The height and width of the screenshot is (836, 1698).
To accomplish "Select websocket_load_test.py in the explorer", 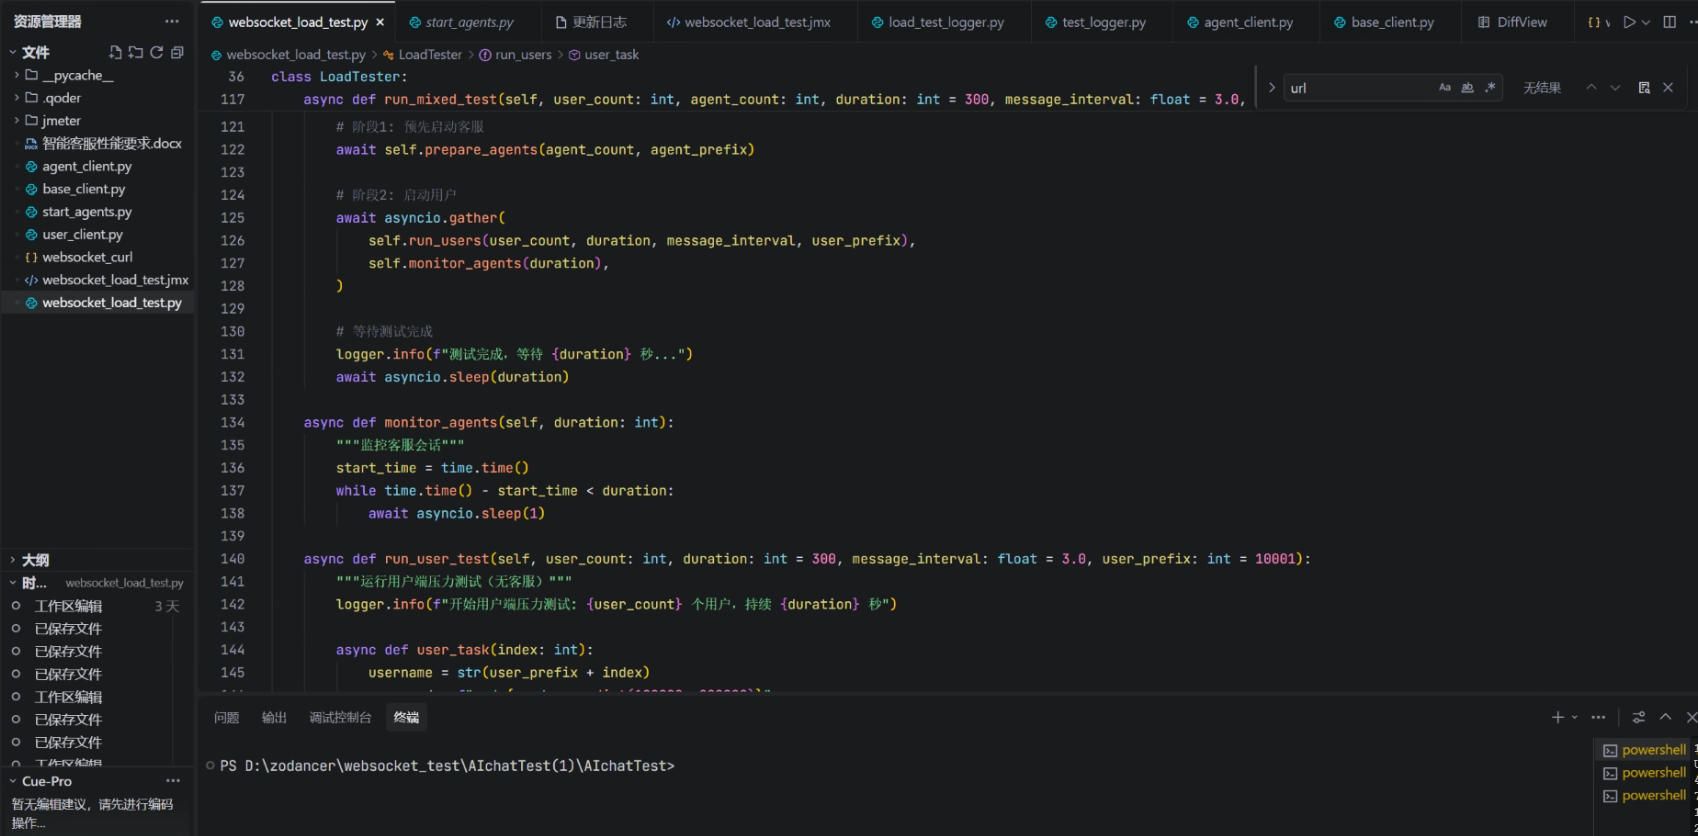I will click(x=97, y=303).
